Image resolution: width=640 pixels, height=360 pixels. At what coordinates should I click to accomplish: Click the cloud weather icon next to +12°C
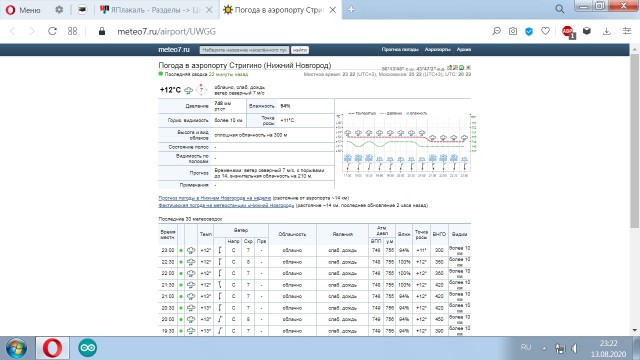click(x=188, y=90)
